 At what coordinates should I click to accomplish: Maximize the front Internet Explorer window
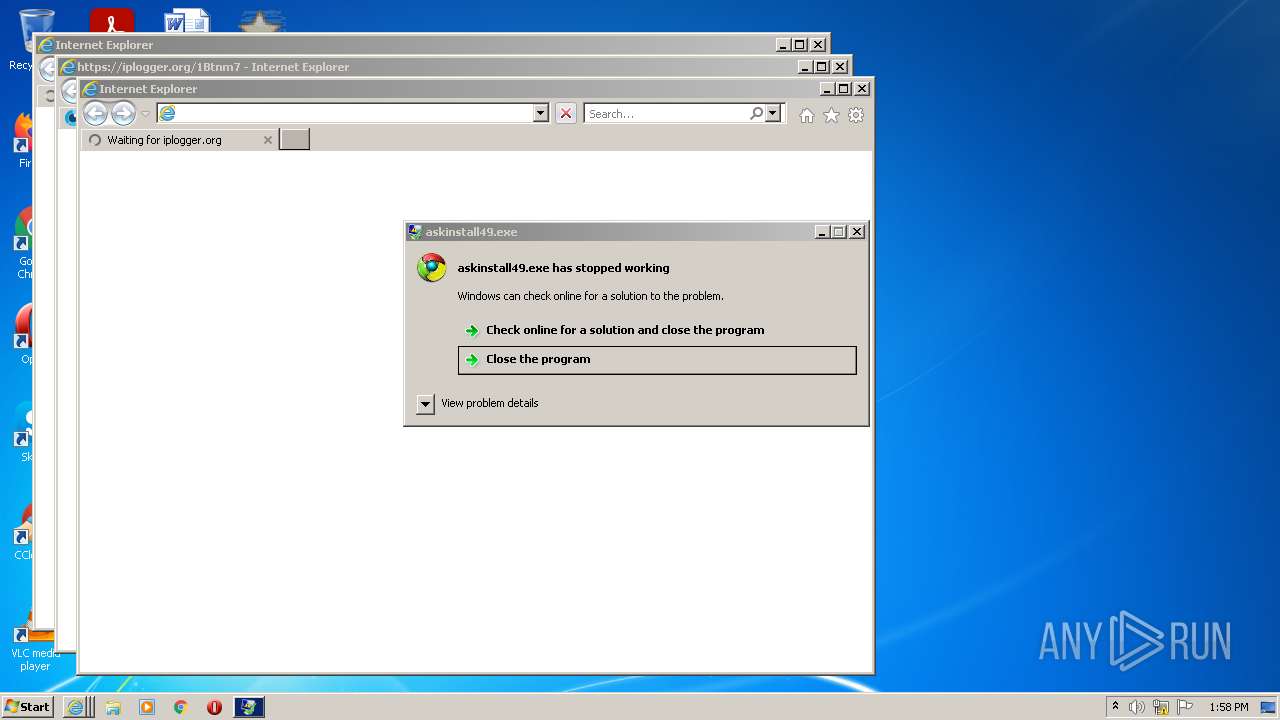pyautogui.click(x=843, y=89)
